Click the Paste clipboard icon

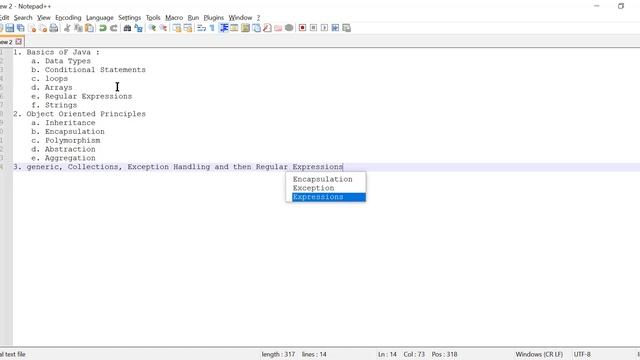click(x=89, y=28)
